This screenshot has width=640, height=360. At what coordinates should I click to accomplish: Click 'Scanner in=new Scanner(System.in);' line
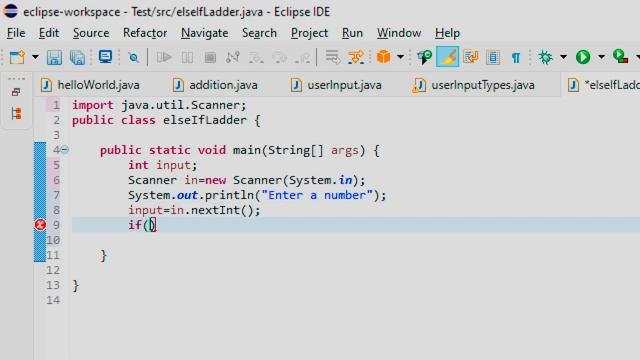tap(247, 180)
